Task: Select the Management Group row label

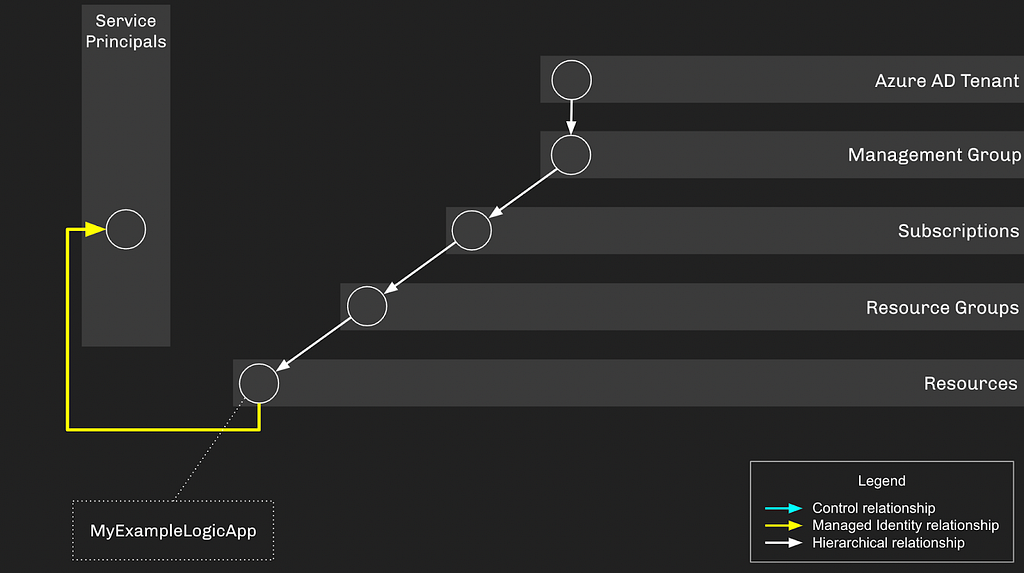Action: 934,155
